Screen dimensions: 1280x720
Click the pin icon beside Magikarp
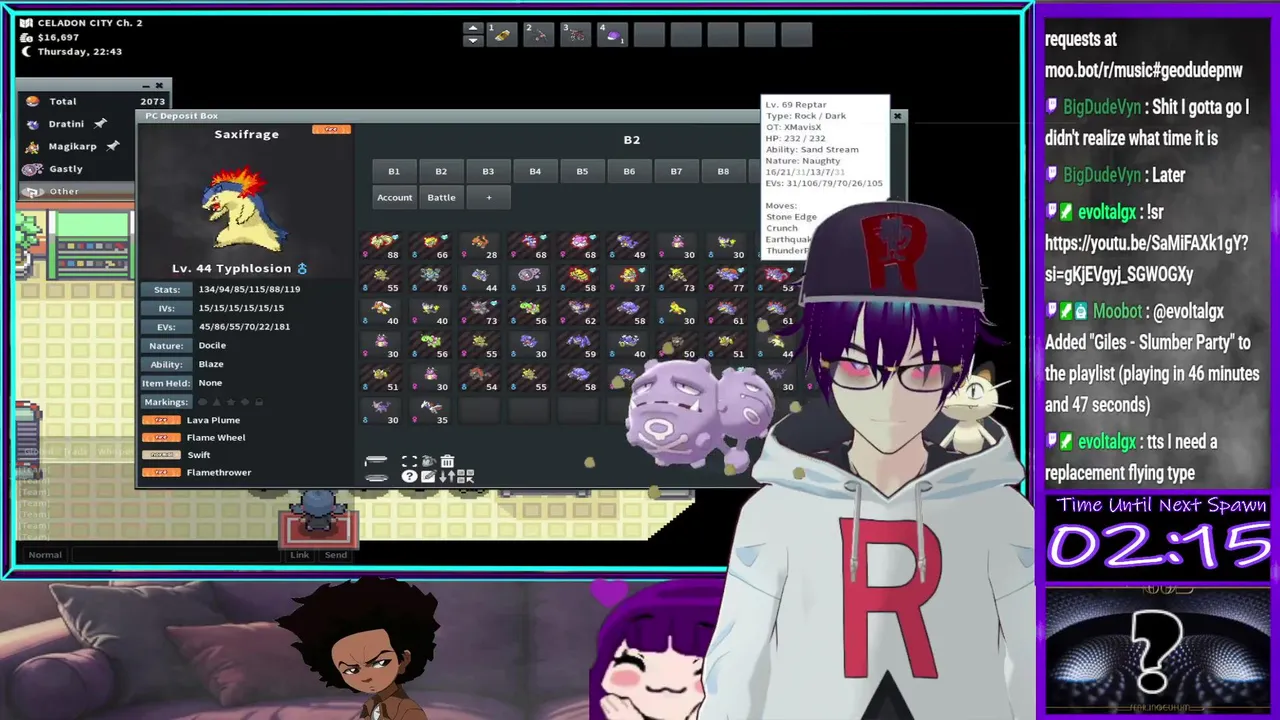pyautogui.click(x=113, y=146)
